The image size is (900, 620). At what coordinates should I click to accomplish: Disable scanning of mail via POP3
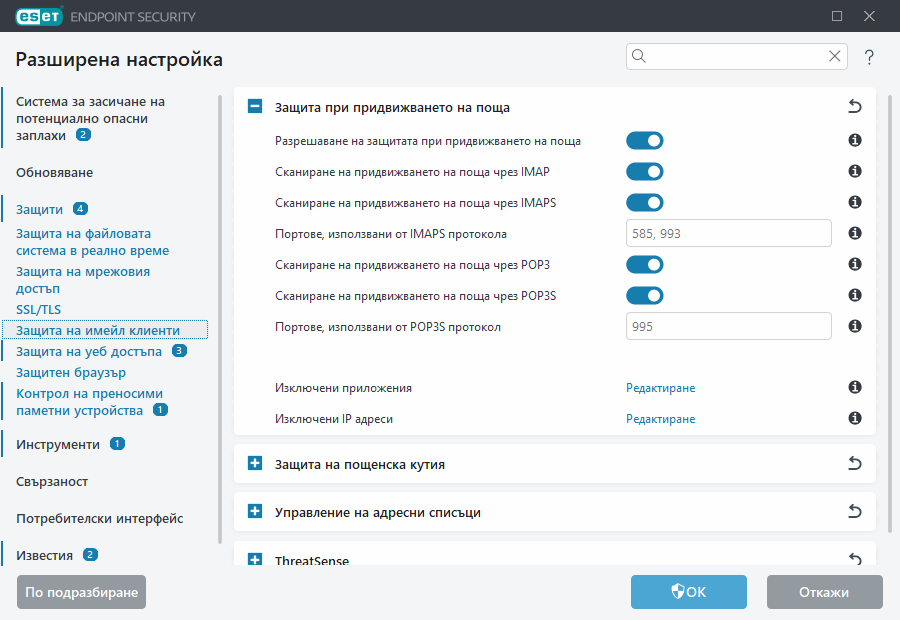pyautogui.click(x=645, y=265)
